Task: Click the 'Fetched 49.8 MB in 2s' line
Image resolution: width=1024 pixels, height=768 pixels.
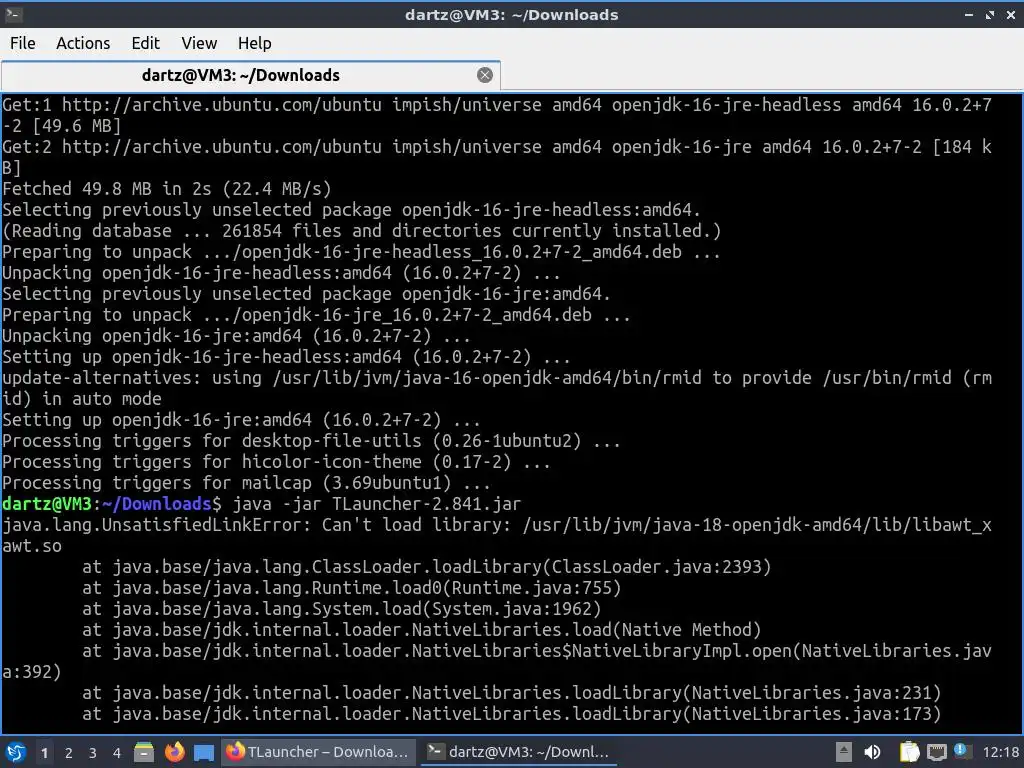Action: [167, 189]
